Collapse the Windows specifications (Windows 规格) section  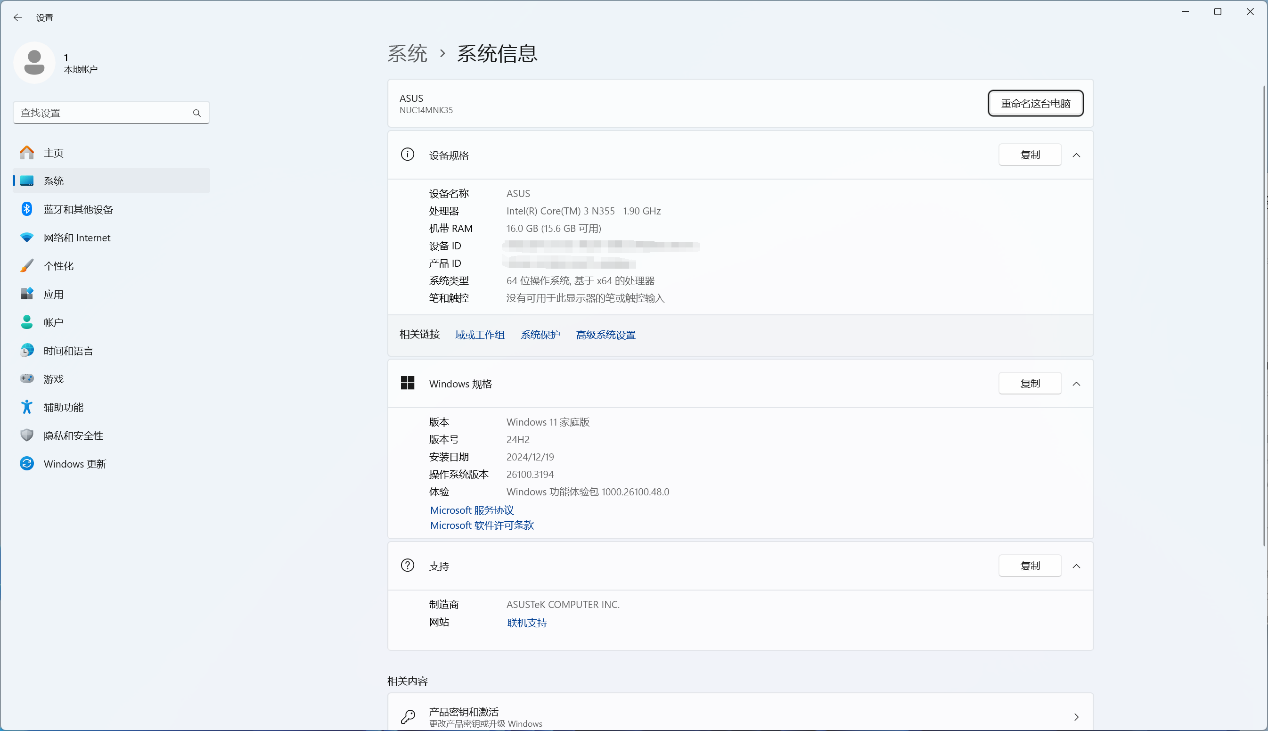click(x=1076, y=384)
